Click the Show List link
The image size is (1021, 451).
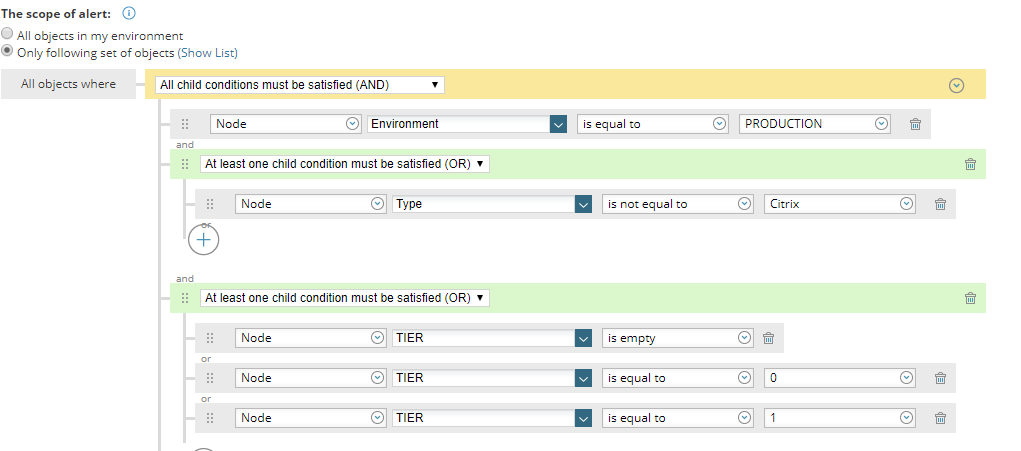click(207, 52)
